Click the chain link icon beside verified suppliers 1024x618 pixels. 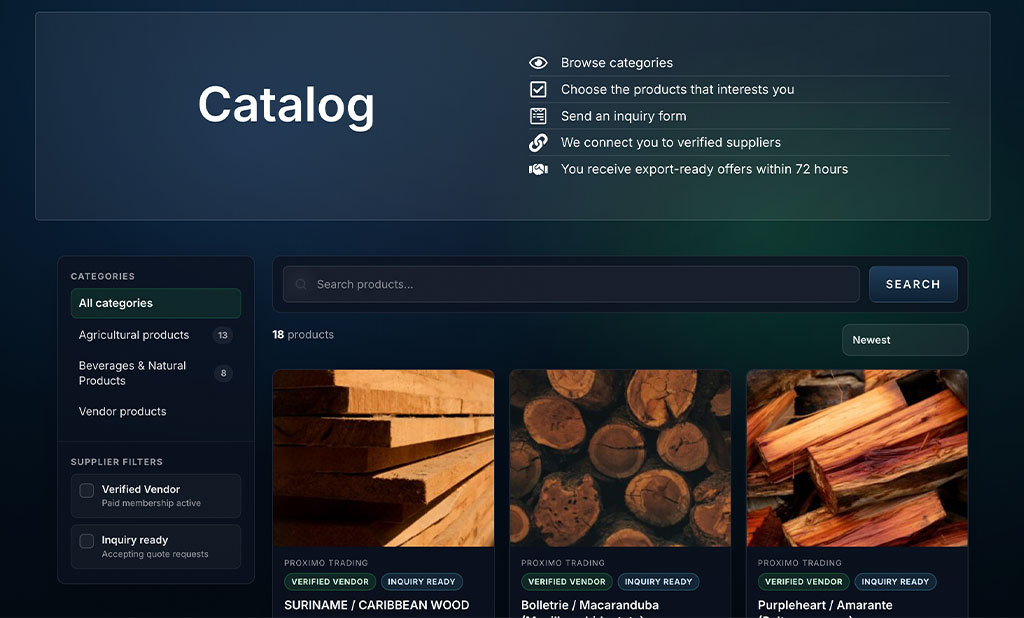(538, 142)
